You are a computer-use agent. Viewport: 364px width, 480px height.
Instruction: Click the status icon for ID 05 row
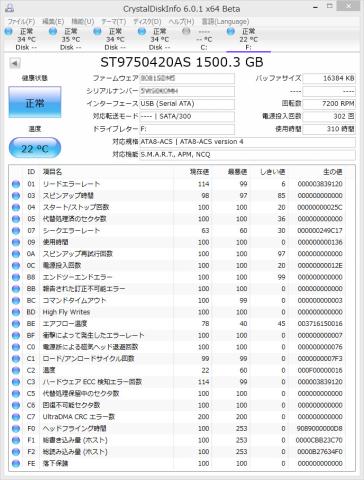[16, 219]
